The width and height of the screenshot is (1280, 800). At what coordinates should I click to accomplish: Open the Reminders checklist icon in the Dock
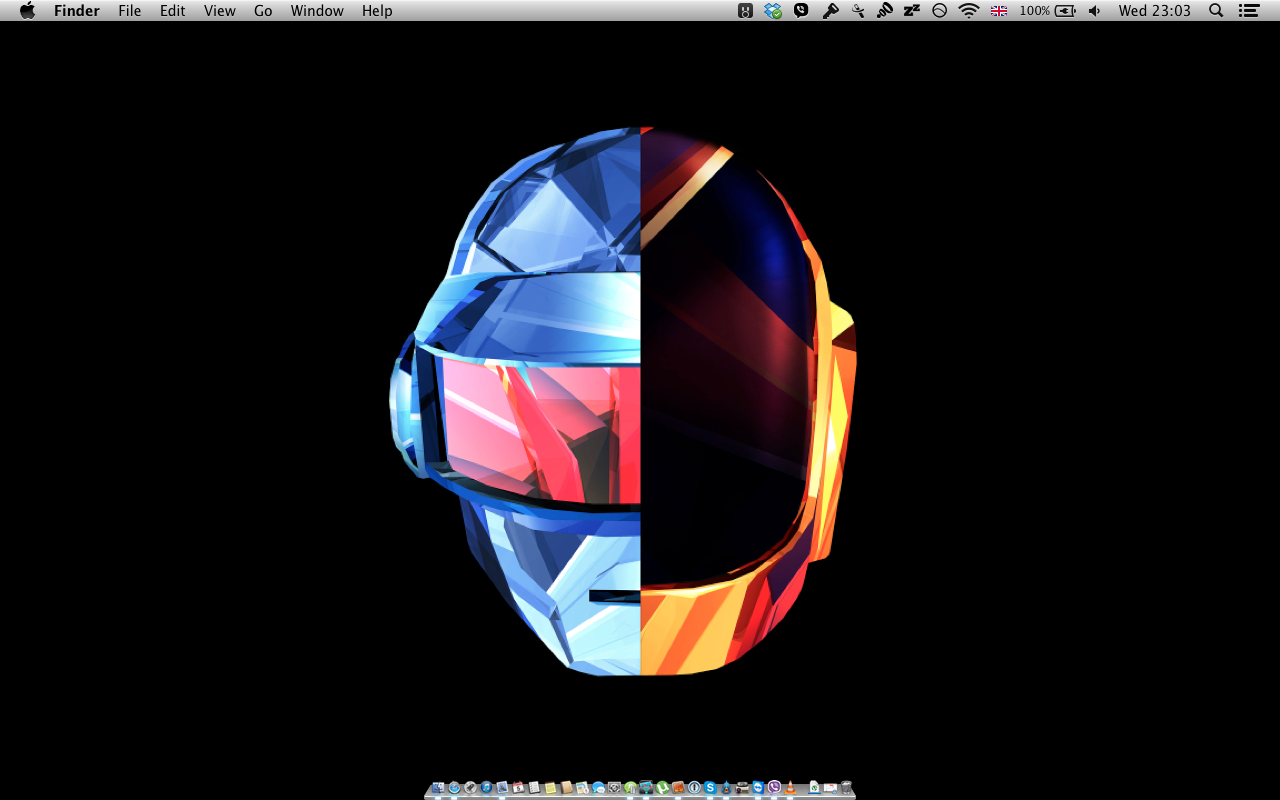pyautogui.click(x=534, y=787)
